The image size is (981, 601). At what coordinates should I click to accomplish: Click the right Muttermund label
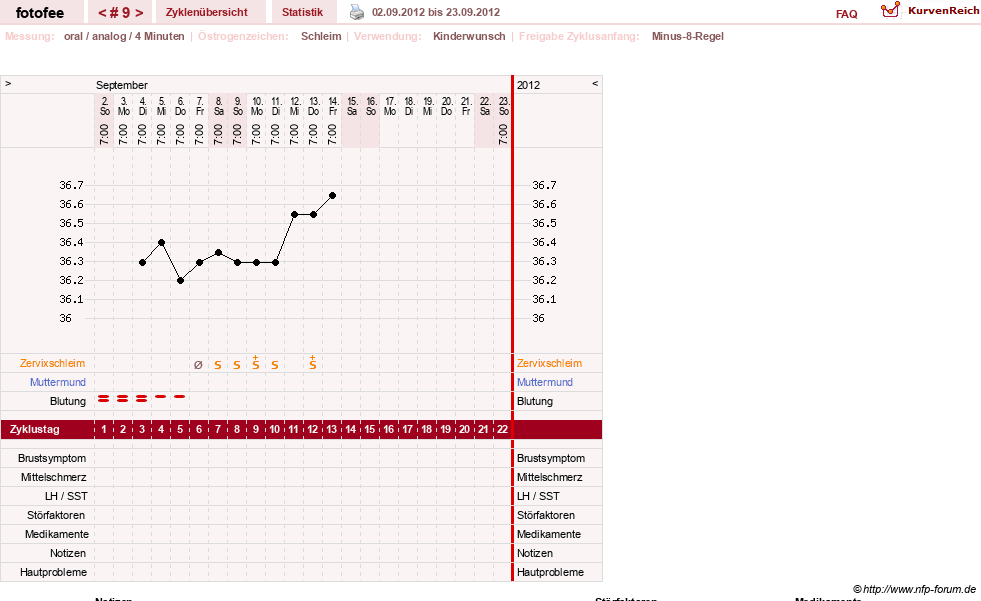click(545, 382)
